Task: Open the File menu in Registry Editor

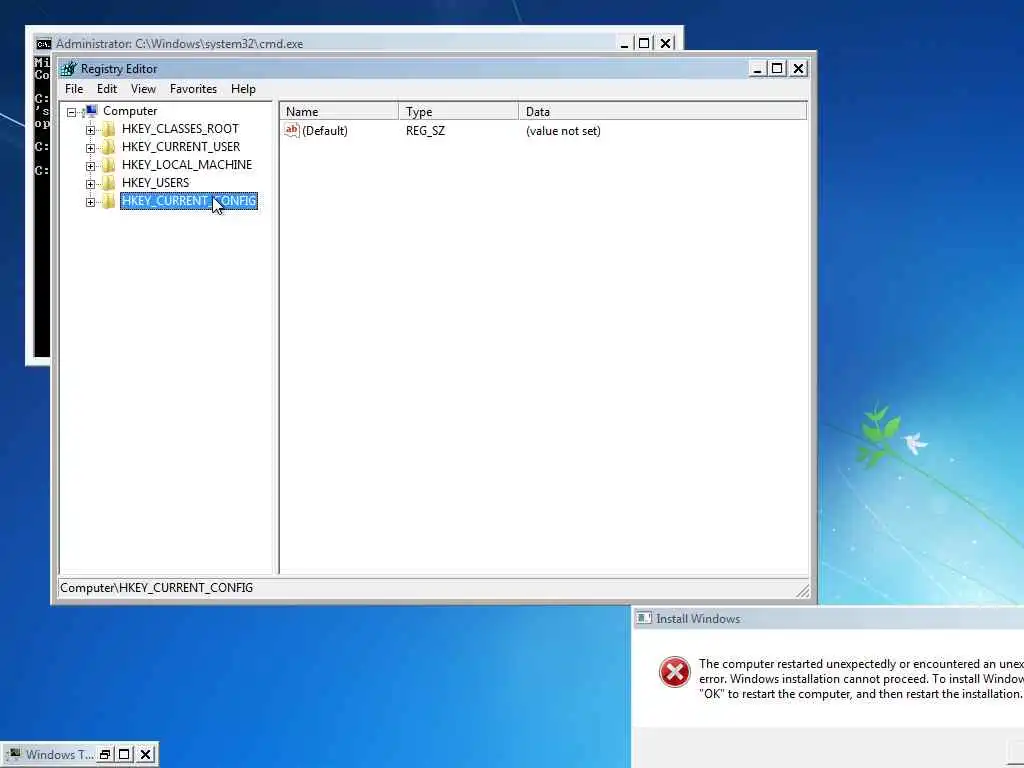Action: coord(74,89)
